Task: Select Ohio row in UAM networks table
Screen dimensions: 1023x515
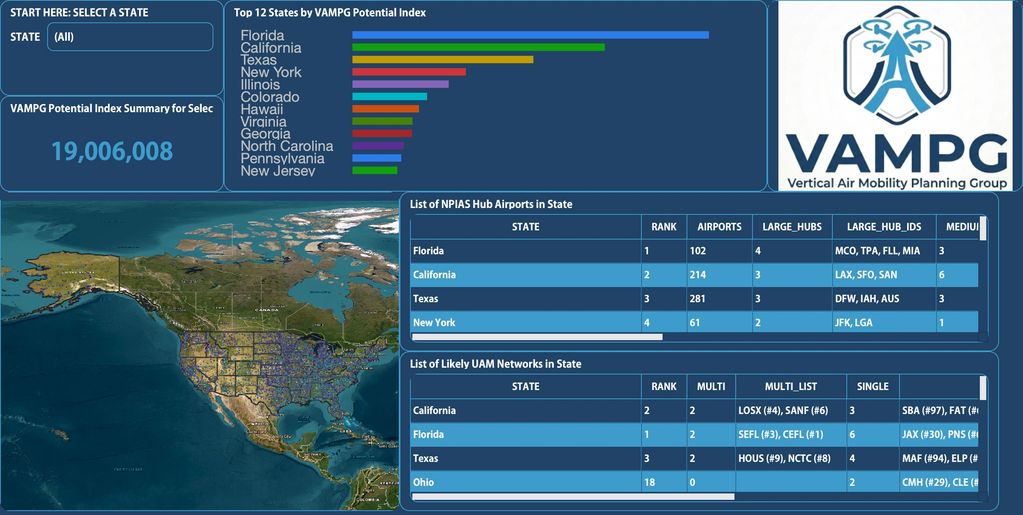Action: coord(695,482)
